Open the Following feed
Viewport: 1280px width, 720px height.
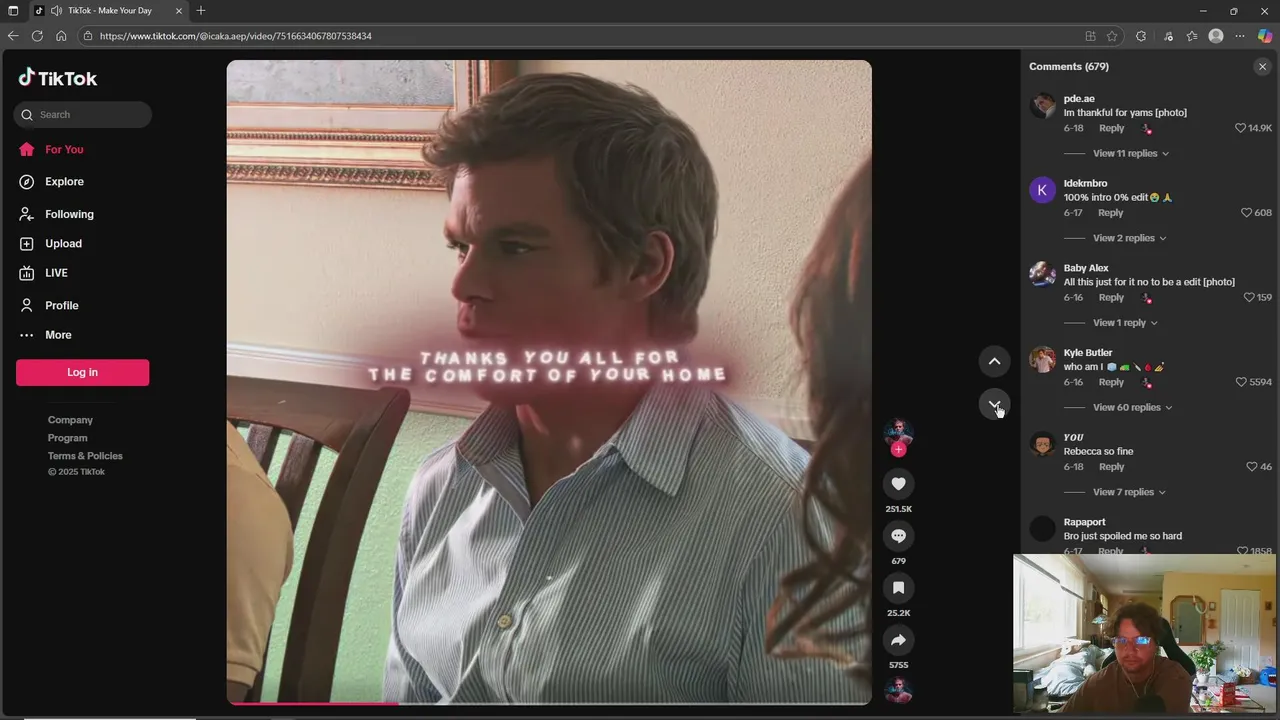tap(56, 214)
